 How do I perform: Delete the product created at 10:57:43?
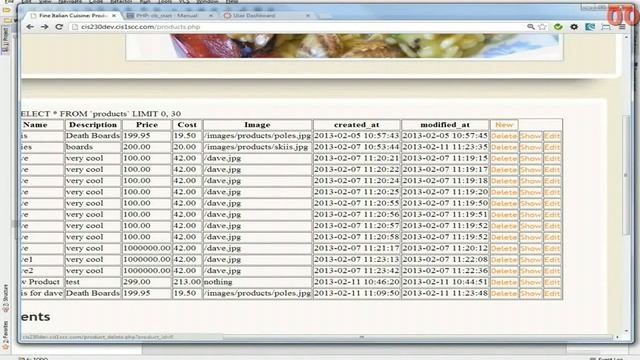(x=504, y=136)
